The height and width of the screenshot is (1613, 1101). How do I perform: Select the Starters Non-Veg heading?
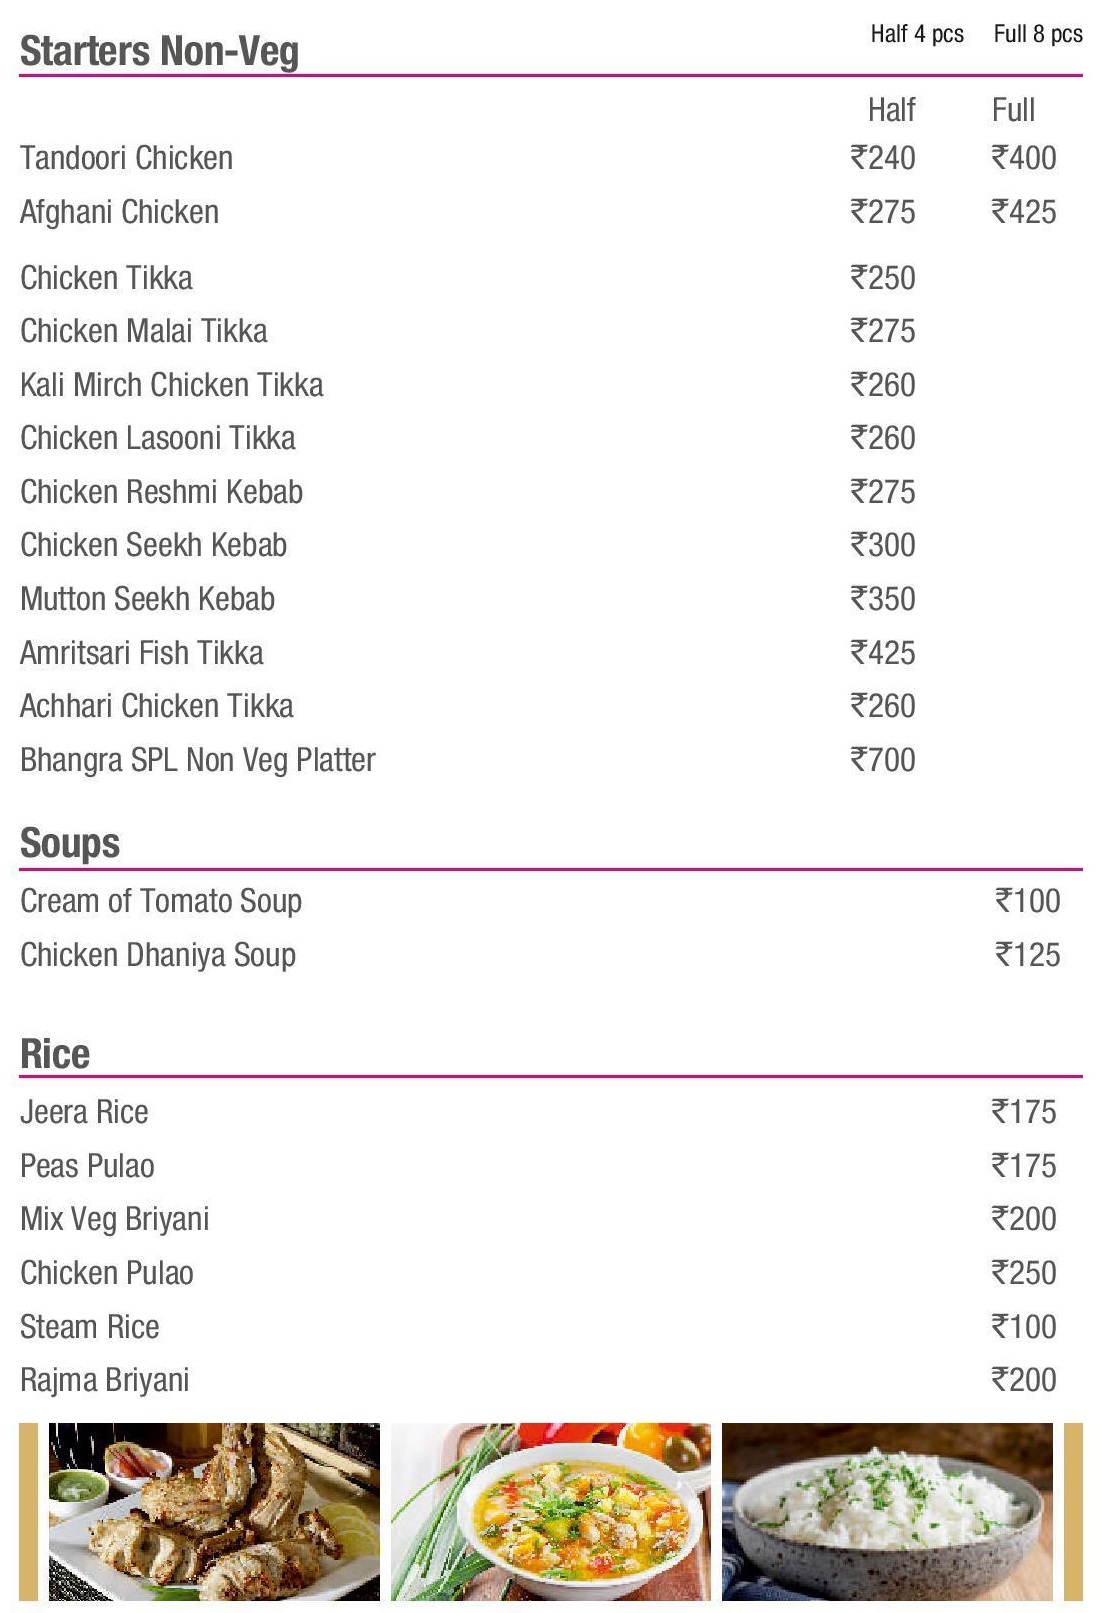pyautogui.click(x=159, y=51)
